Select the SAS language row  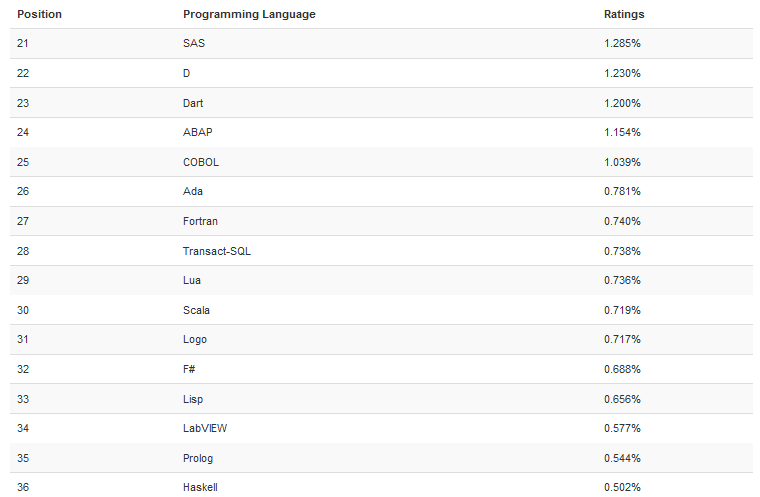381,44
